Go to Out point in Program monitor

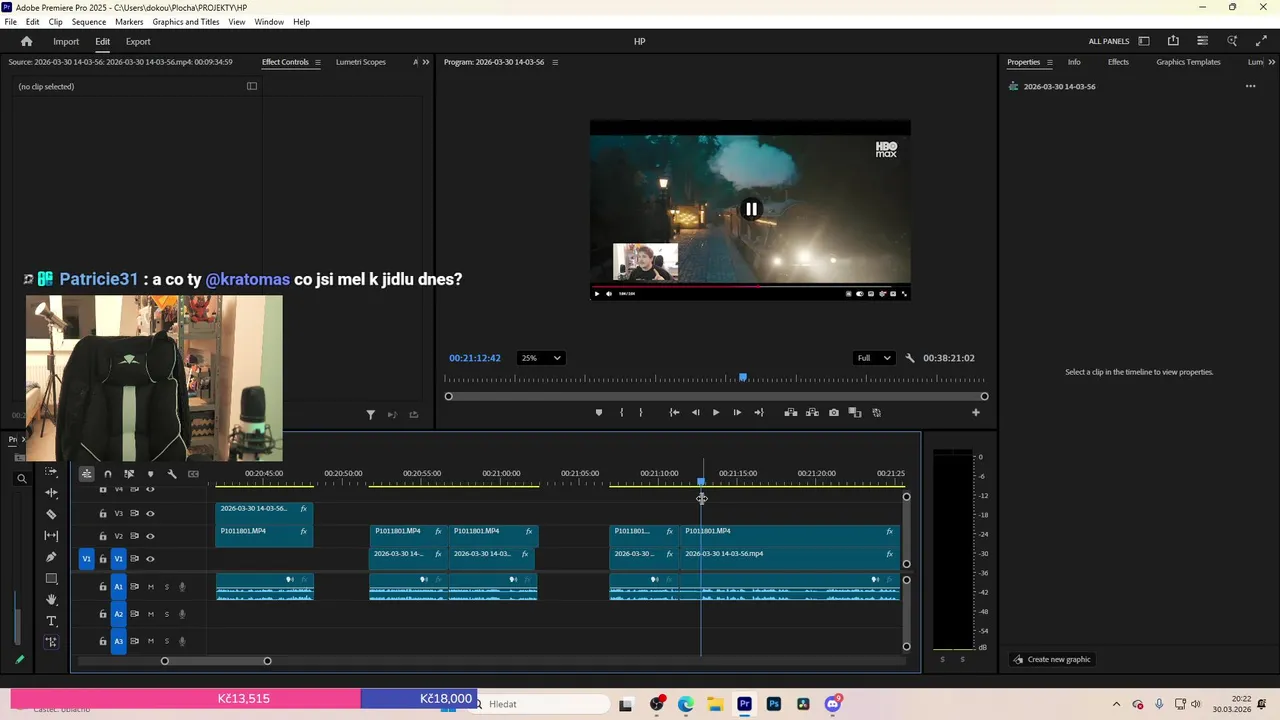pos(759,412)
